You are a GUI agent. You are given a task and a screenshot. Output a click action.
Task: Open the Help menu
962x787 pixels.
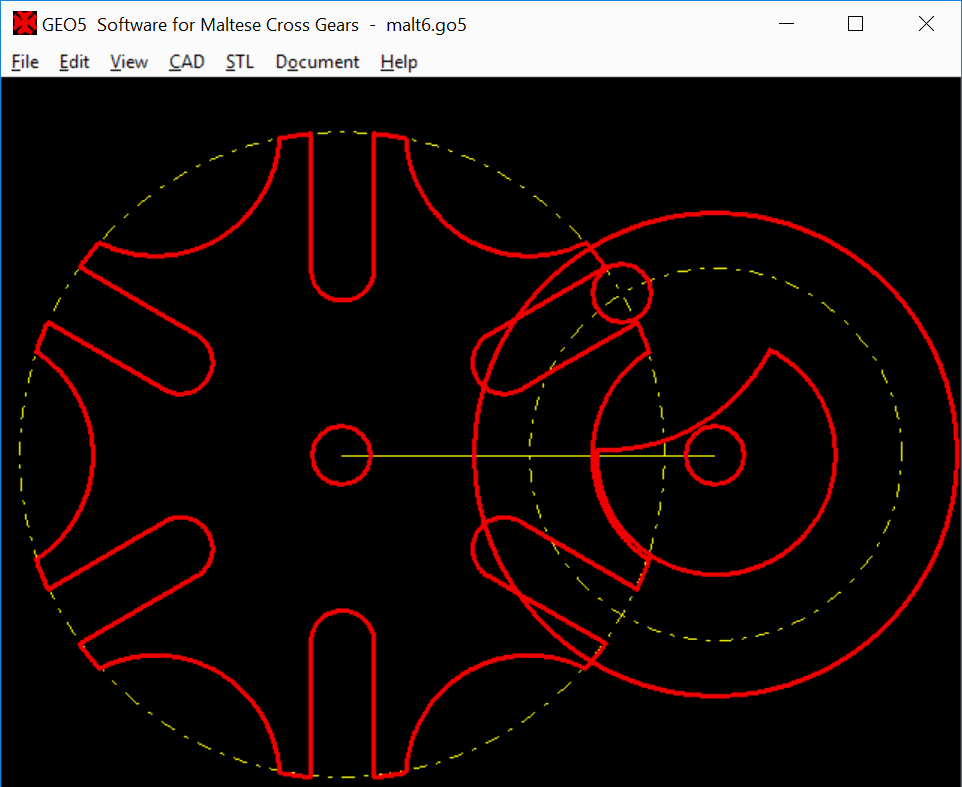coord(399,62)
